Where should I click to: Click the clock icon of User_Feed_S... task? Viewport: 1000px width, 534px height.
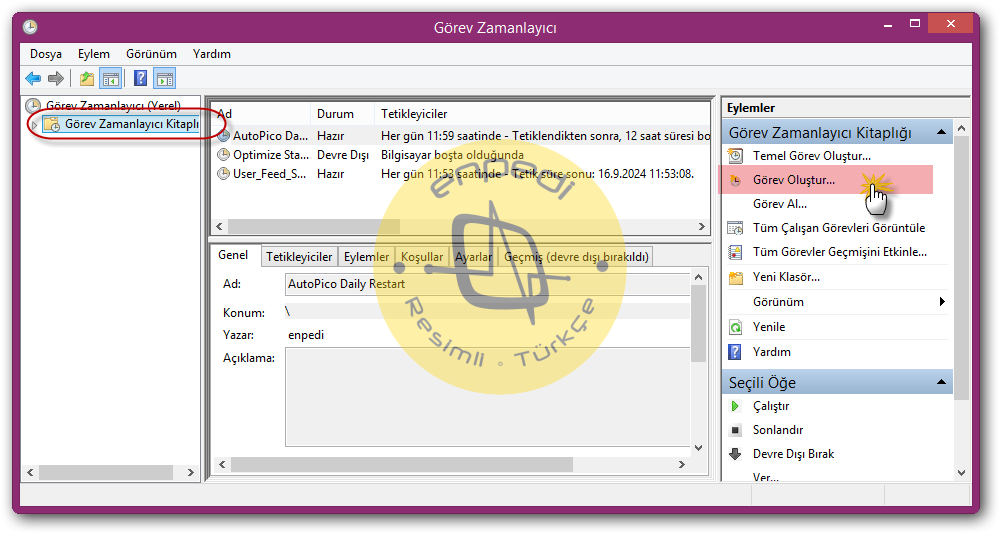223,174
